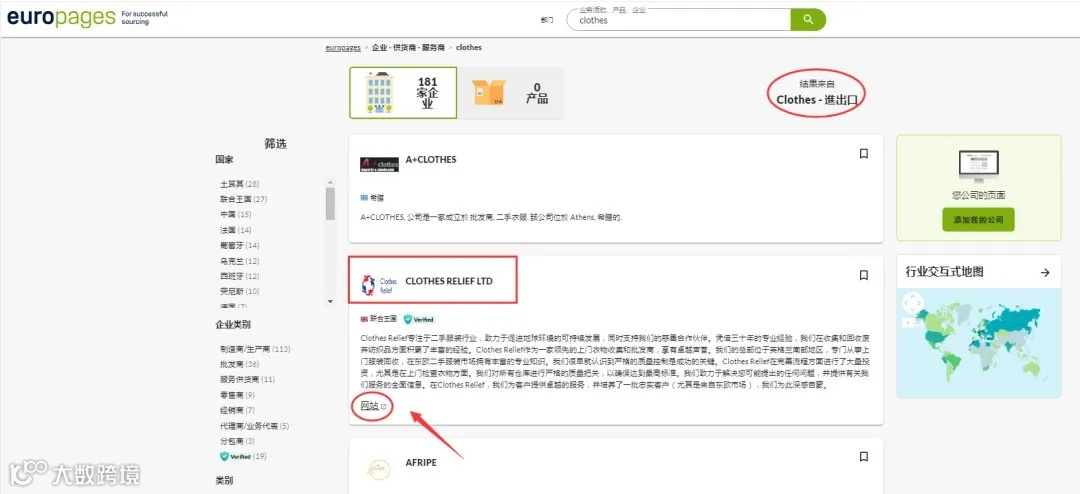The image size is (1080, 494).
Task: Click the green search magnifier button
Action: click(808, 20)
